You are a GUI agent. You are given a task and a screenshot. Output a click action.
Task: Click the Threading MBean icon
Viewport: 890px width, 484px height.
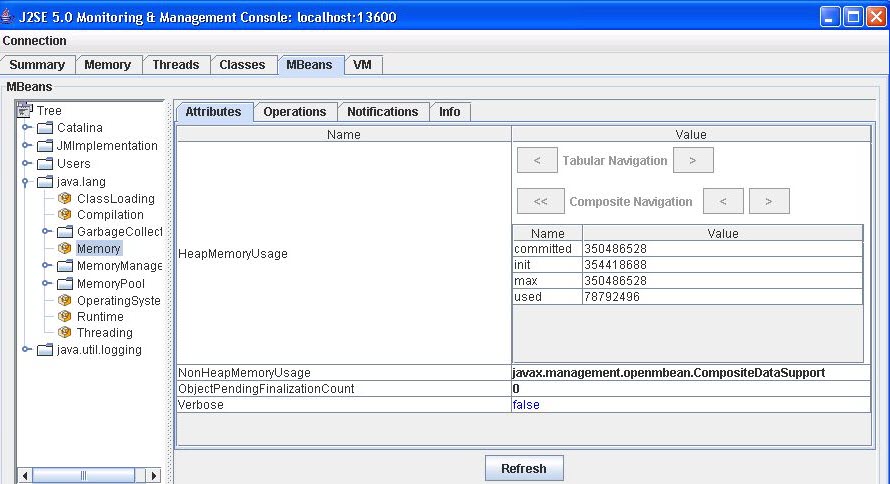(x=65, y=332)
